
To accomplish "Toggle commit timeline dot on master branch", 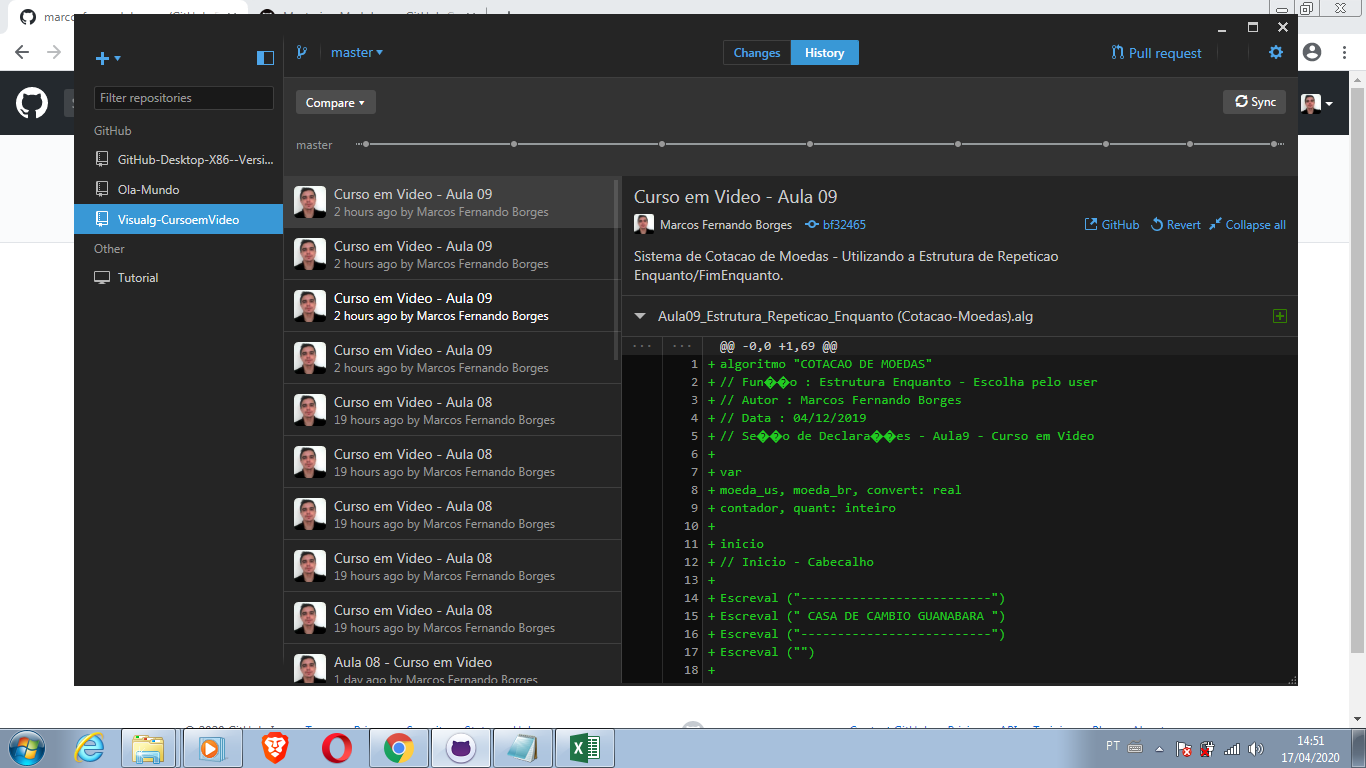I will tap(368, 144).
